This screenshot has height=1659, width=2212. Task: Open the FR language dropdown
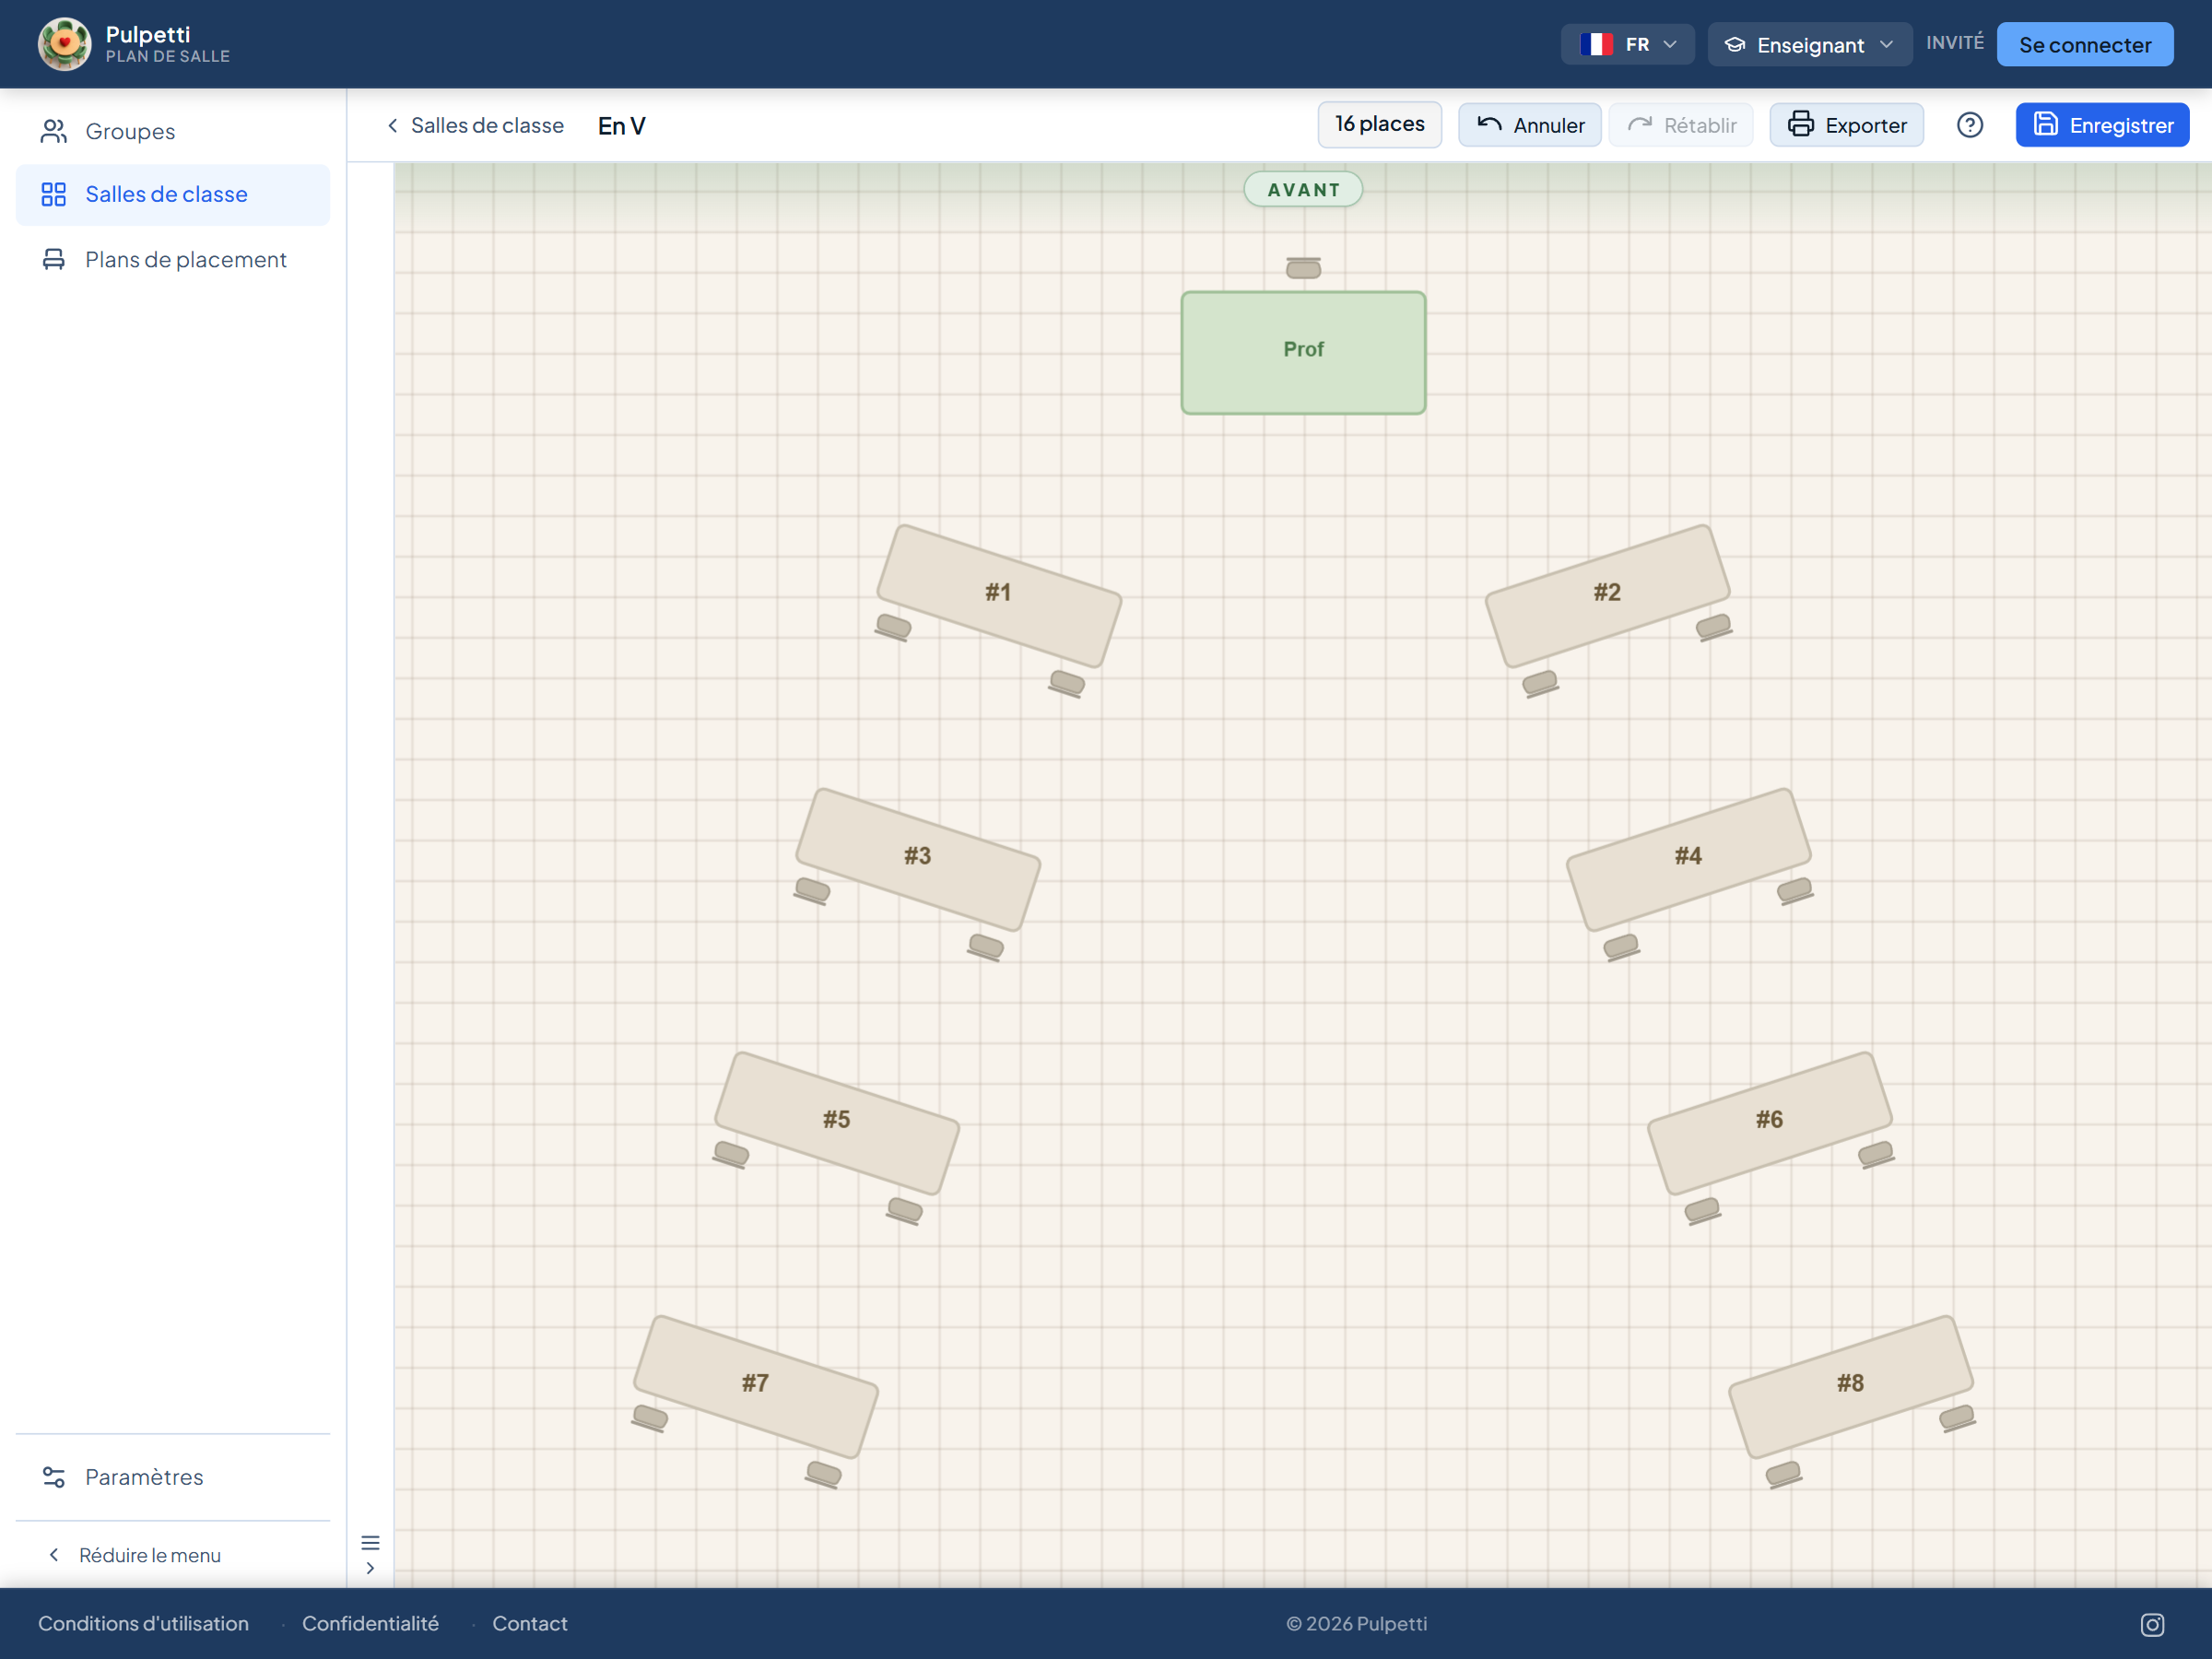click(1627, 44)
